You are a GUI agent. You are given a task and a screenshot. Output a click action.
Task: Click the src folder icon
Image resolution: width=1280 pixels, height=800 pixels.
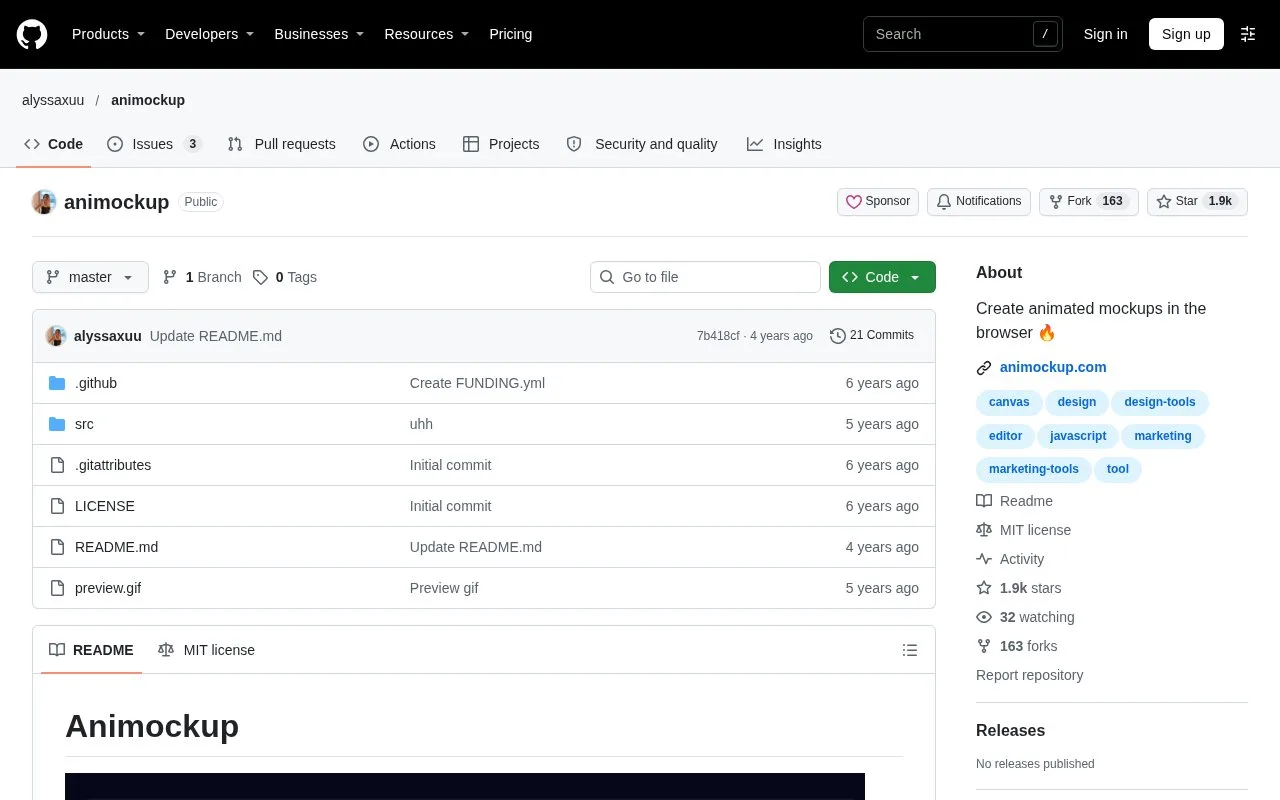[57, 424]
